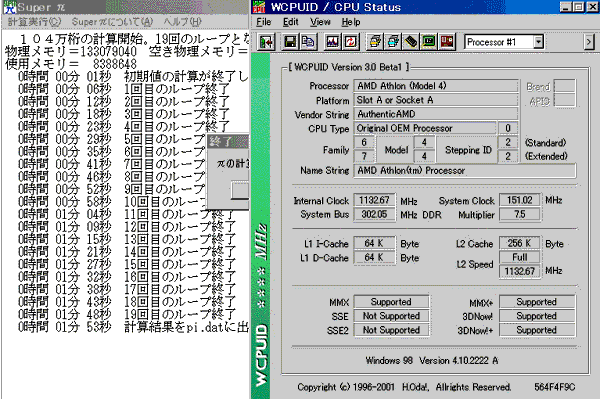Viewport: 600px width, 399px height.
Task: Click the dark red motherboard icon
Action: (x=447, y=42)
